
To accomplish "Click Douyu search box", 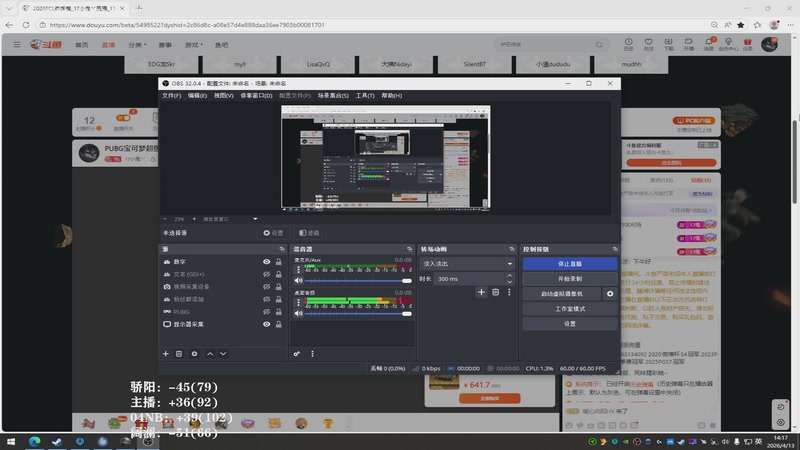I will [551, 44].
